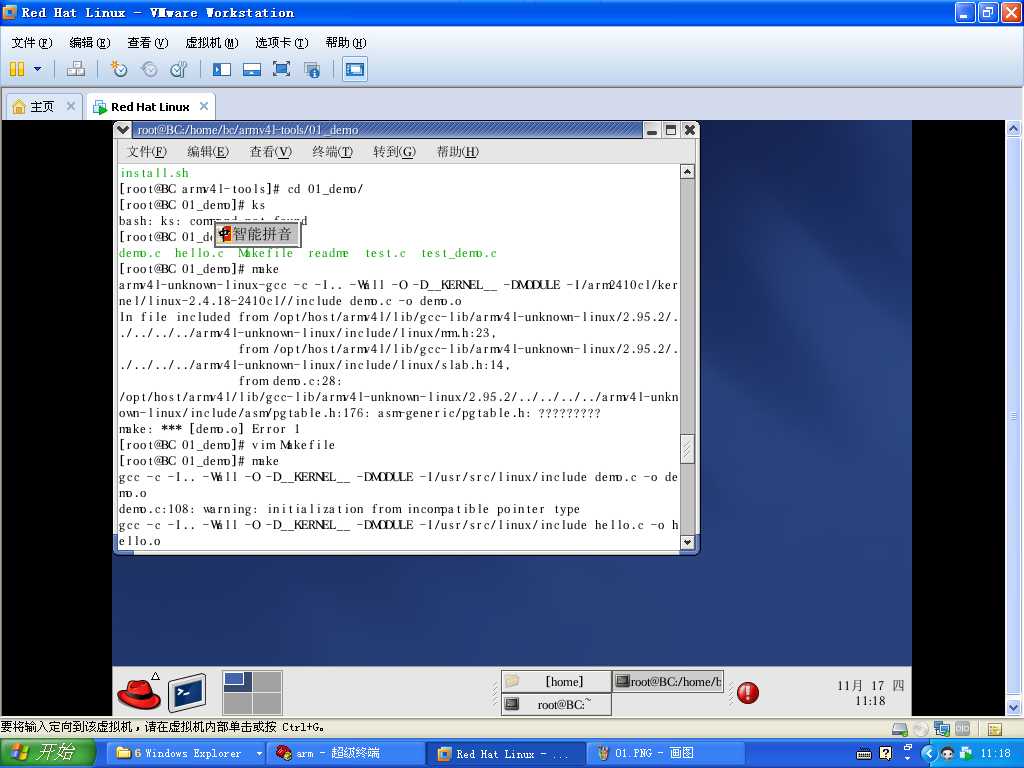
Task: Open the Red Hat main menu icon
Action: pos(138,693)
